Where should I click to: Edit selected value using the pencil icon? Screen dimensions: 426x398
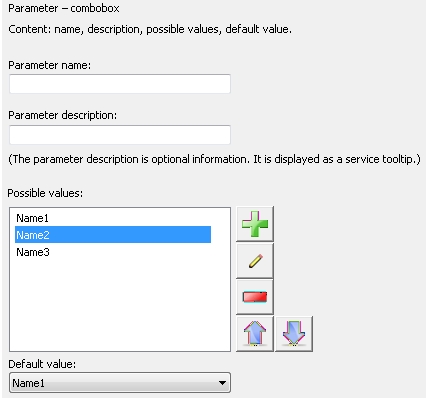click(x=255, y=261)
